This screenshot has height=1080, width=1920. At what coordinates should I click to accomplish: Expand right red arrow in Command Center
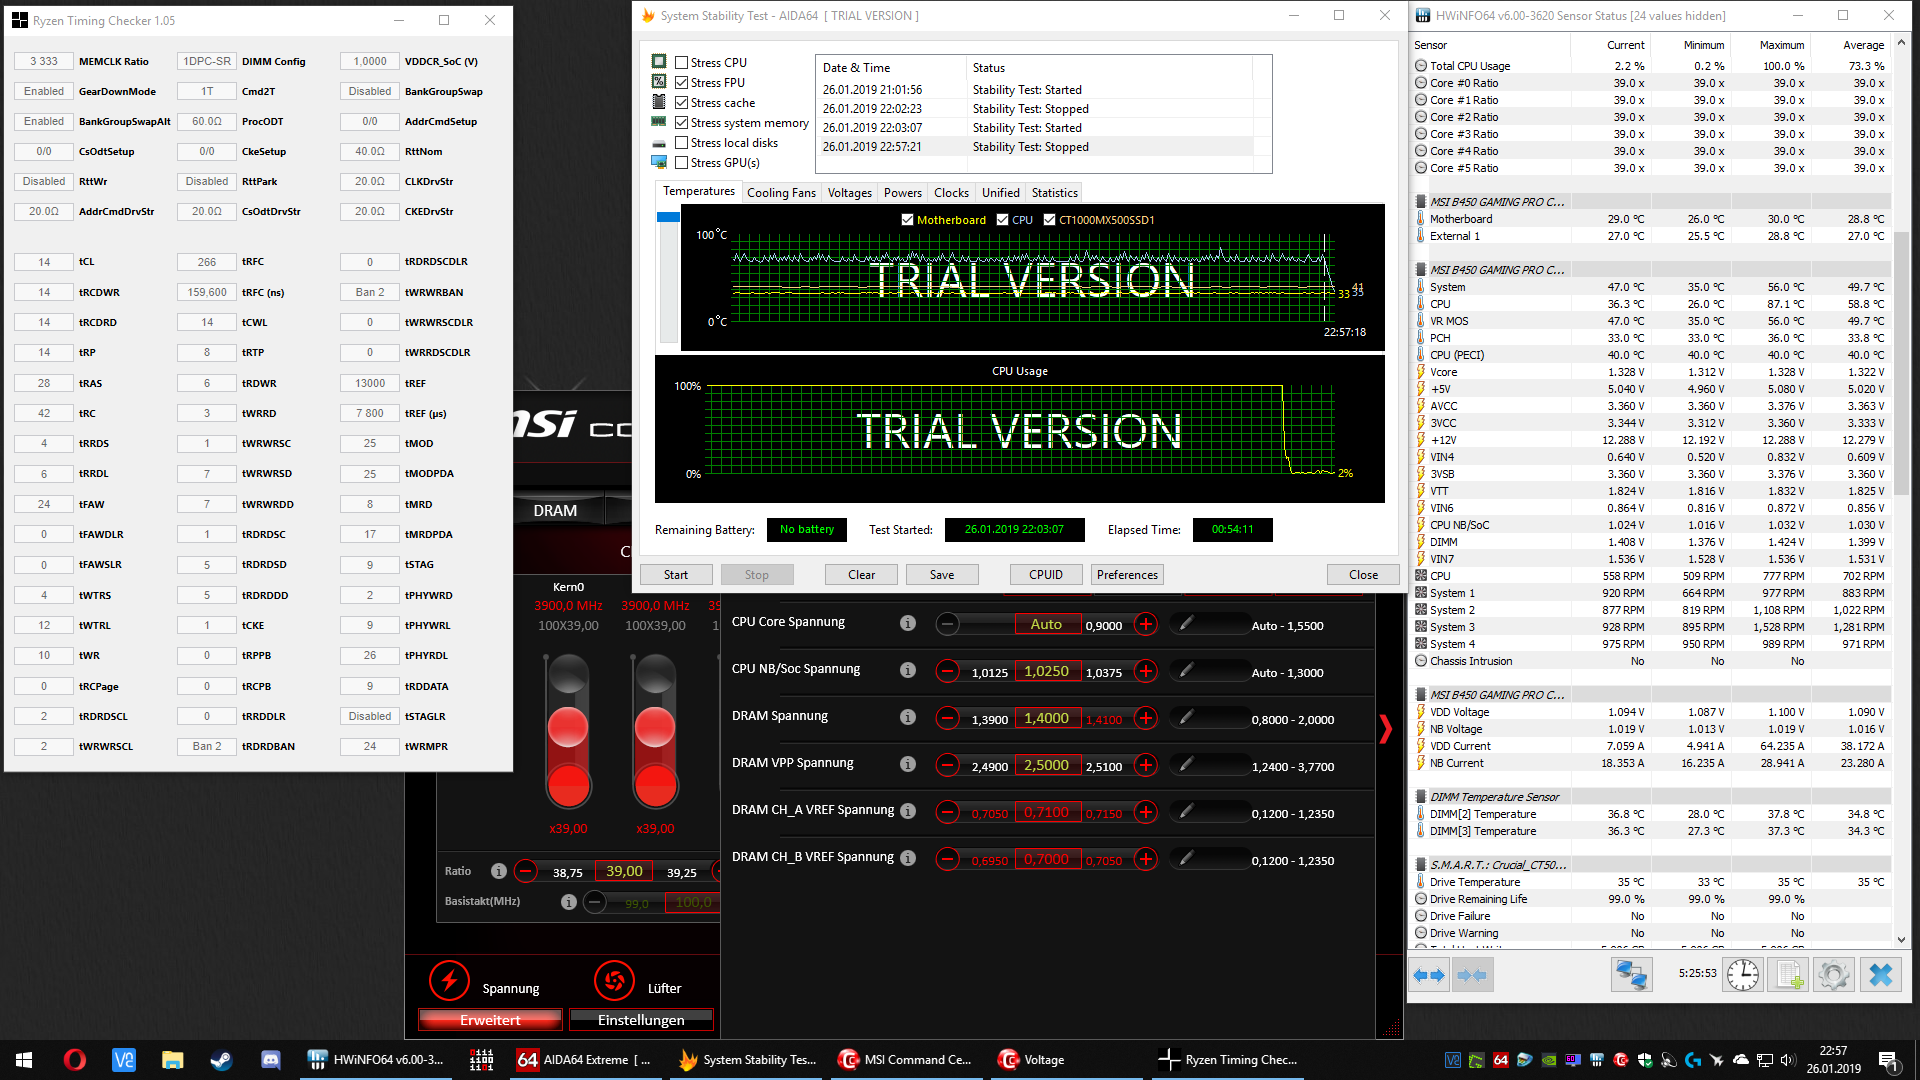pyautogui.click(x=1385, y=729)
